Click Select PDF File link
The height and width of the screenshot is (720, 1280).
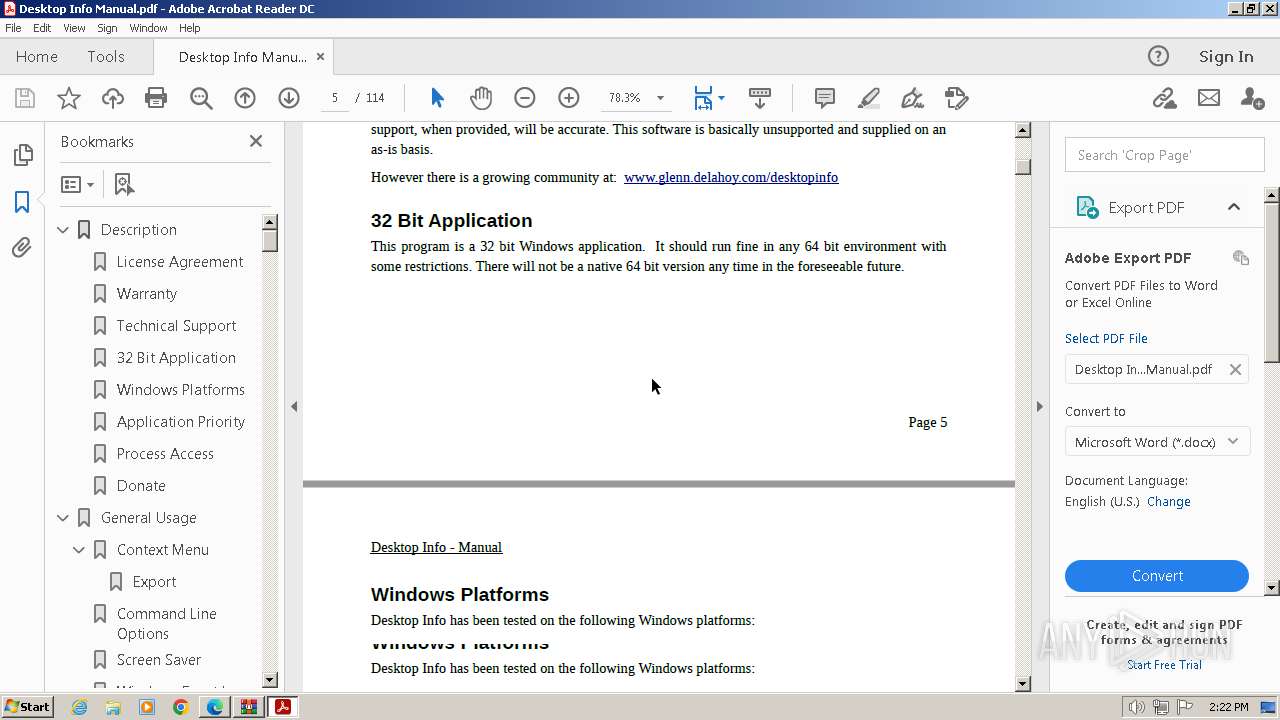[x=1106, y=338]
